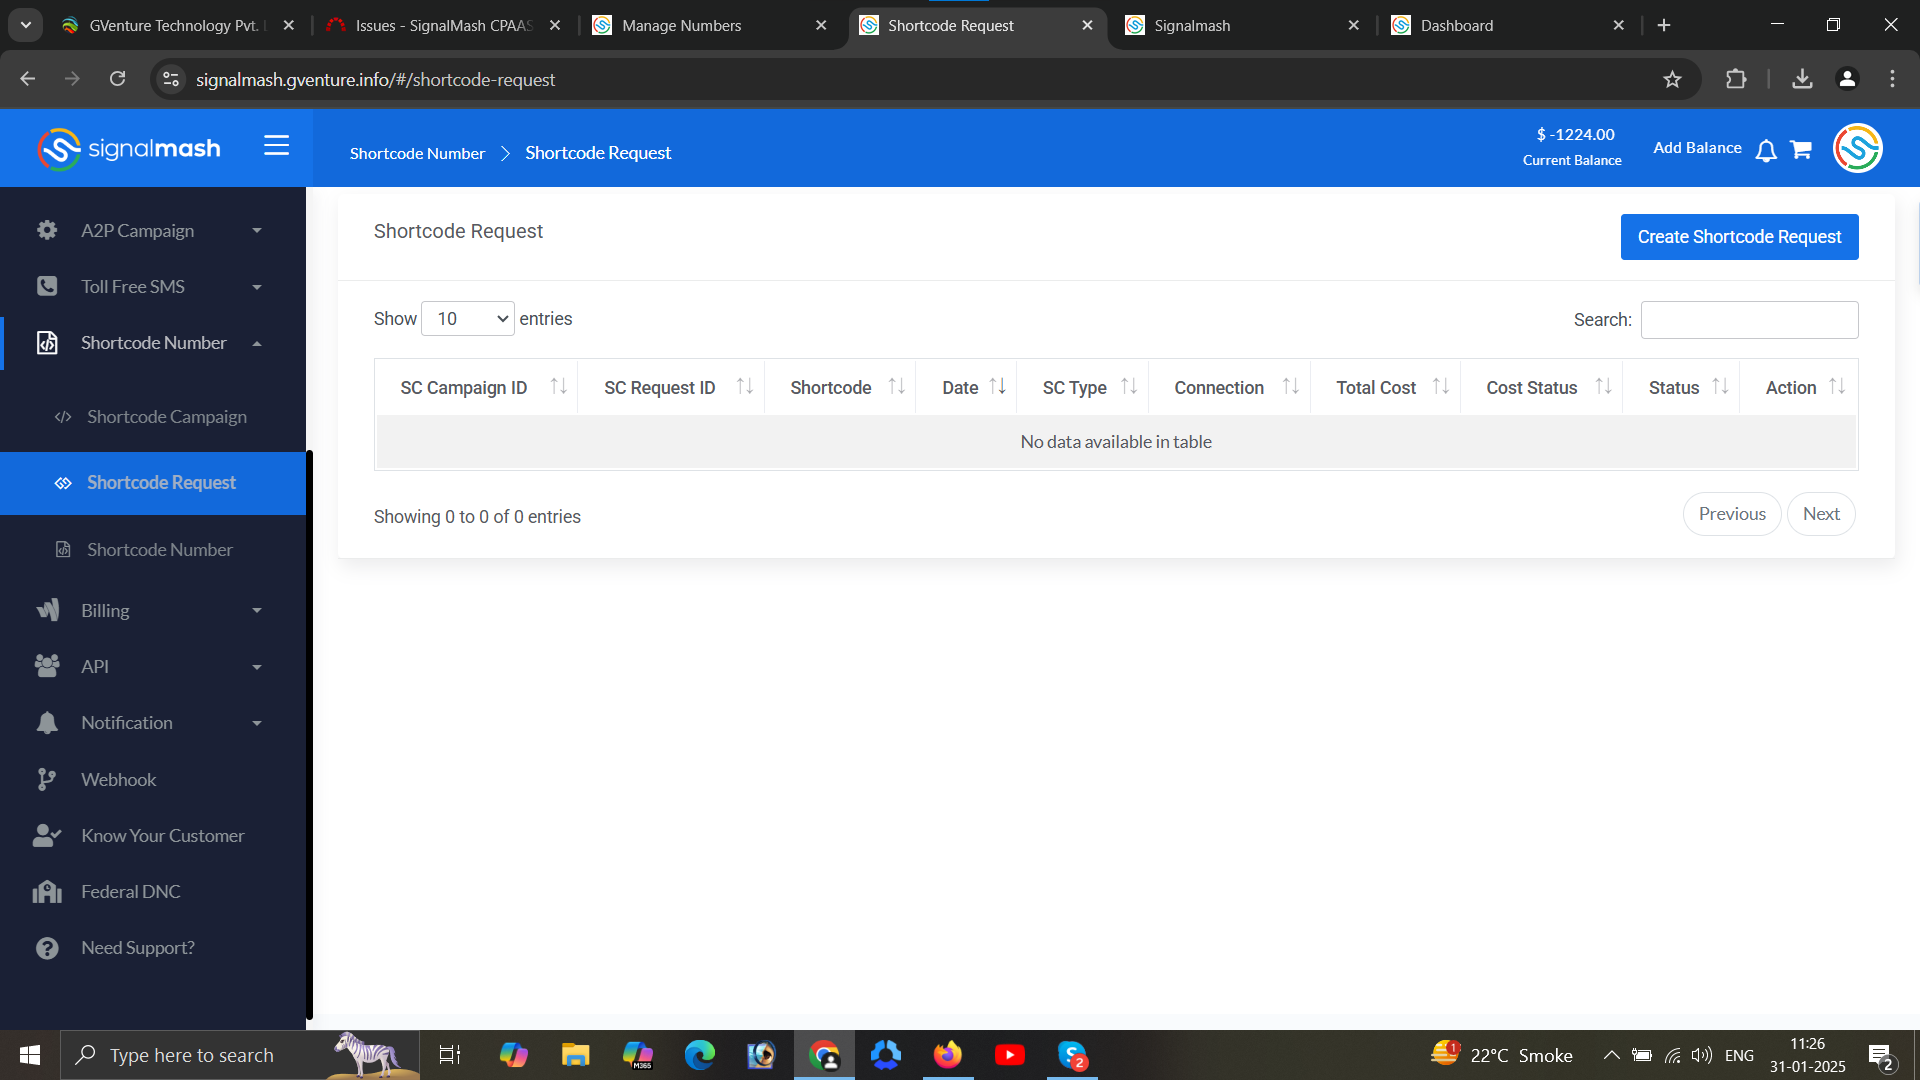This screenshot has height=1080, width=1920.
Task: Click the Notification bell sidebar icon
Action: pyautogui.click(x=47, y=723)
